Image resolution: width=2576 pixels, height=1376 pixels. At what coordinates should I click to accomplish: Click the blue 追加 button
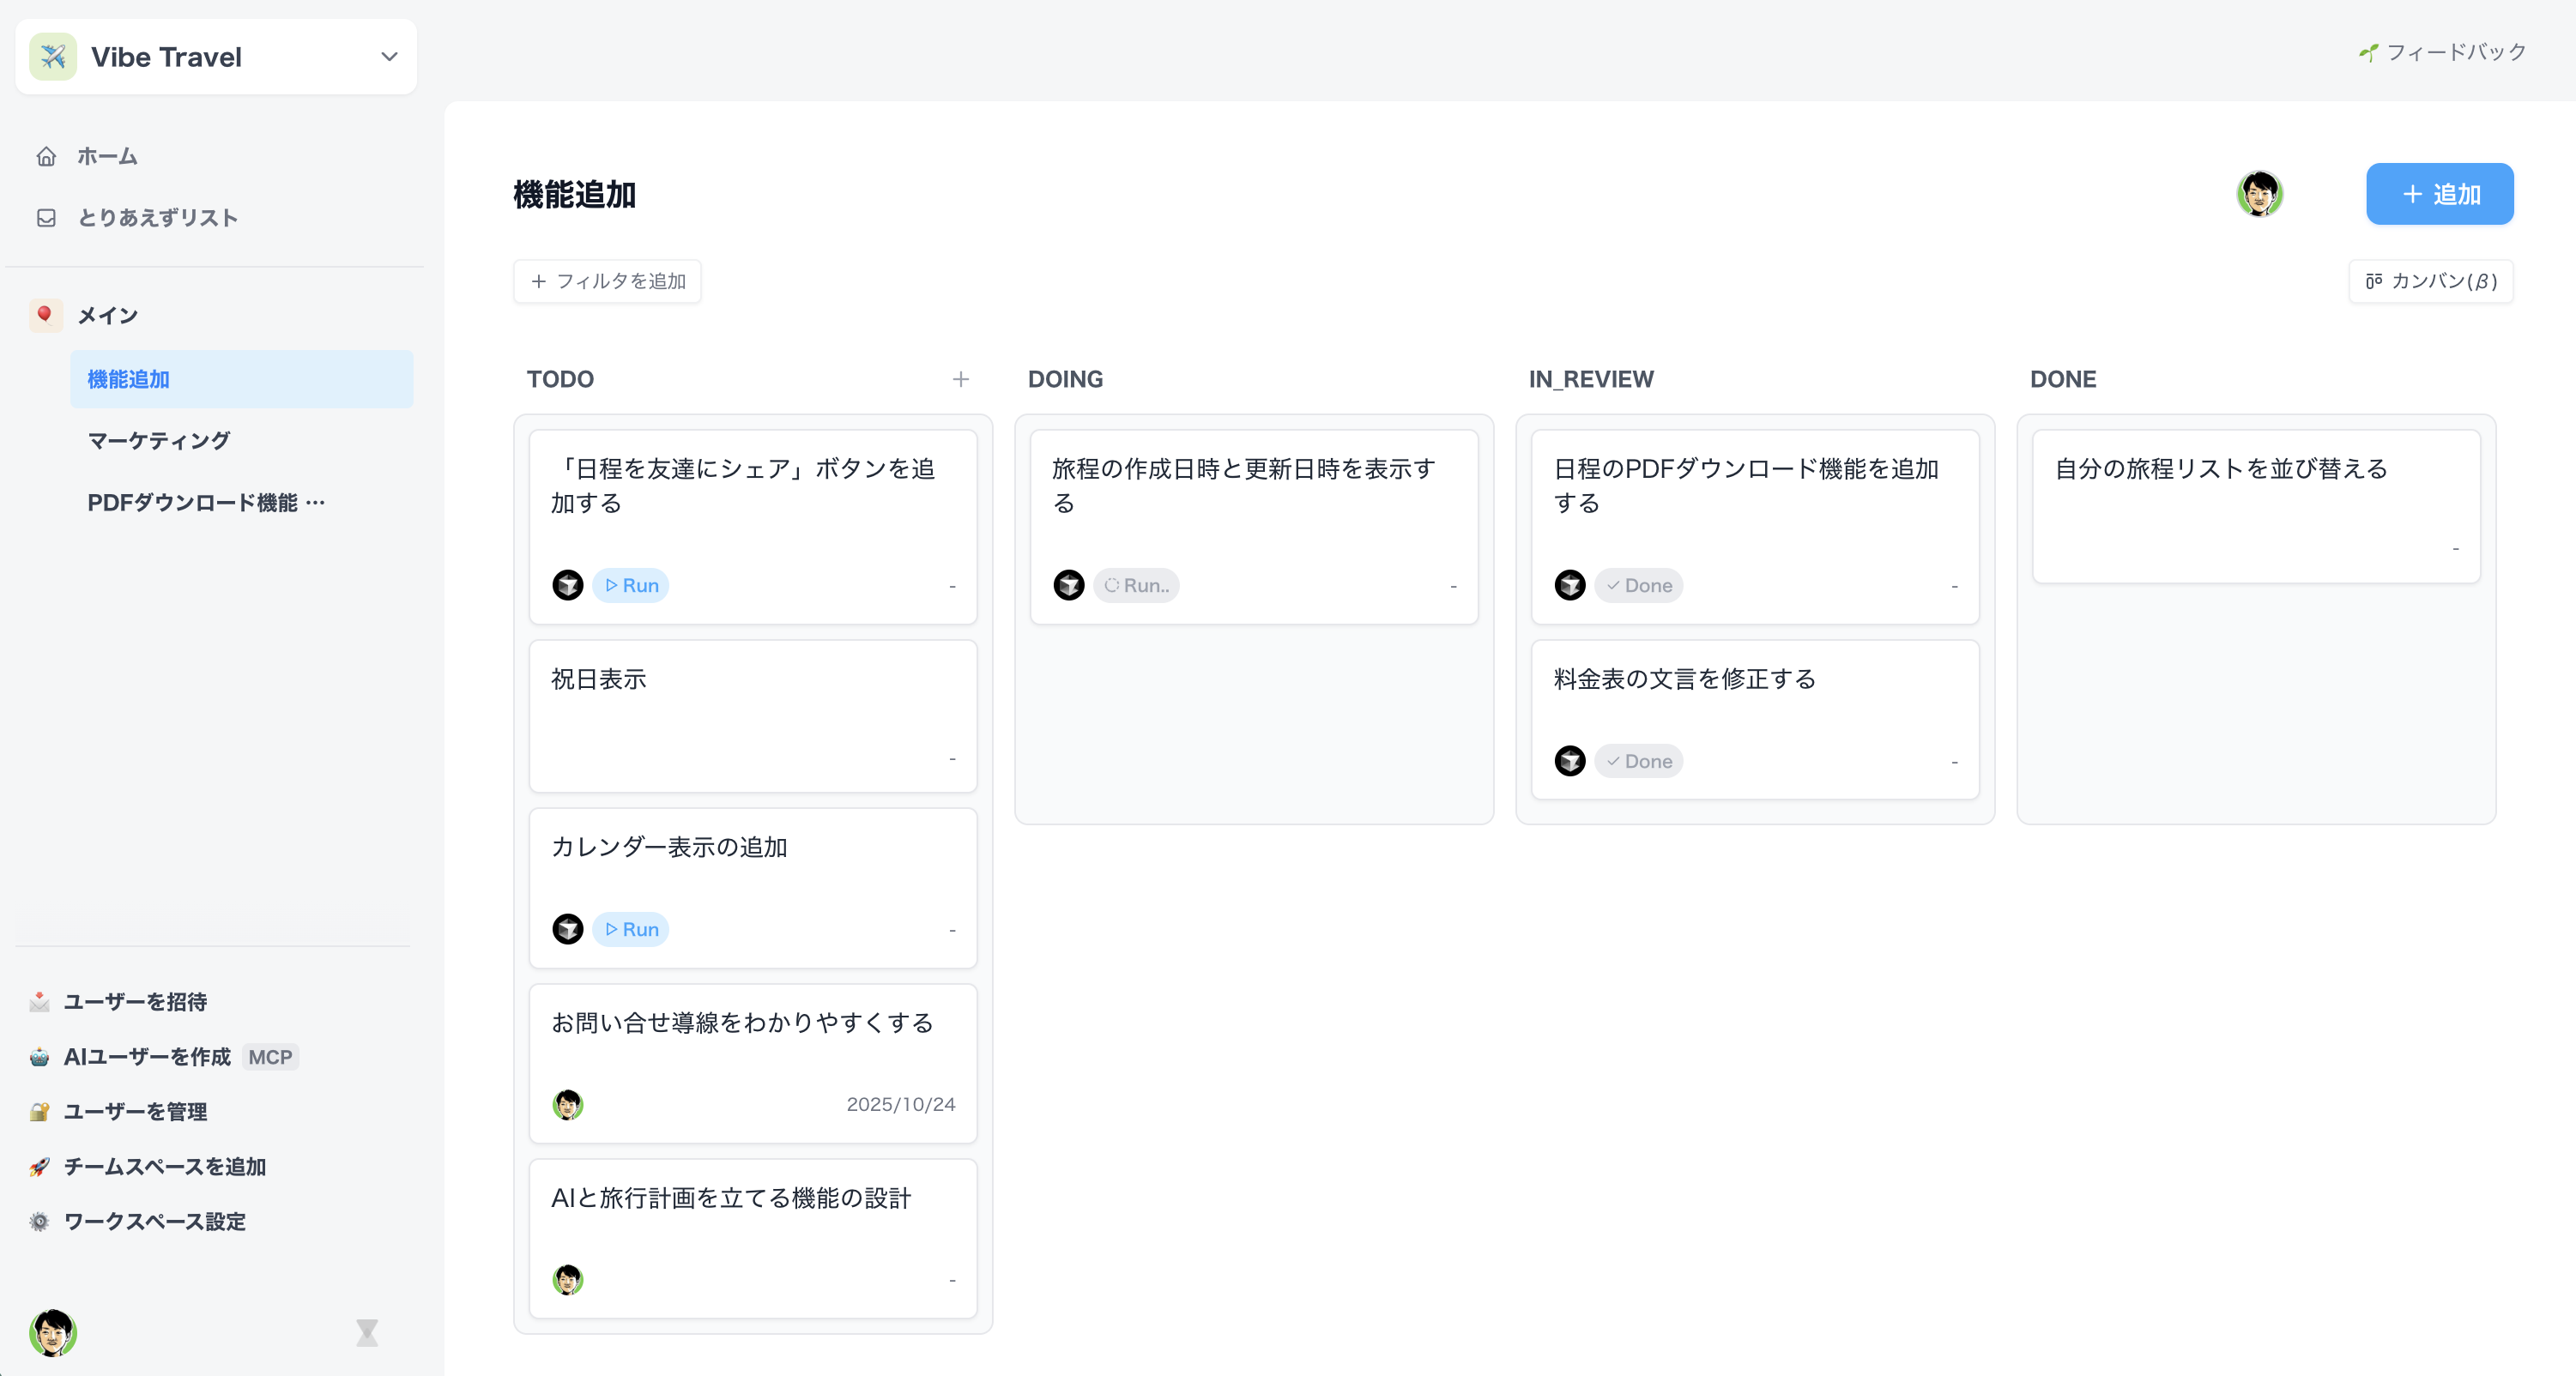point(2439,193)
